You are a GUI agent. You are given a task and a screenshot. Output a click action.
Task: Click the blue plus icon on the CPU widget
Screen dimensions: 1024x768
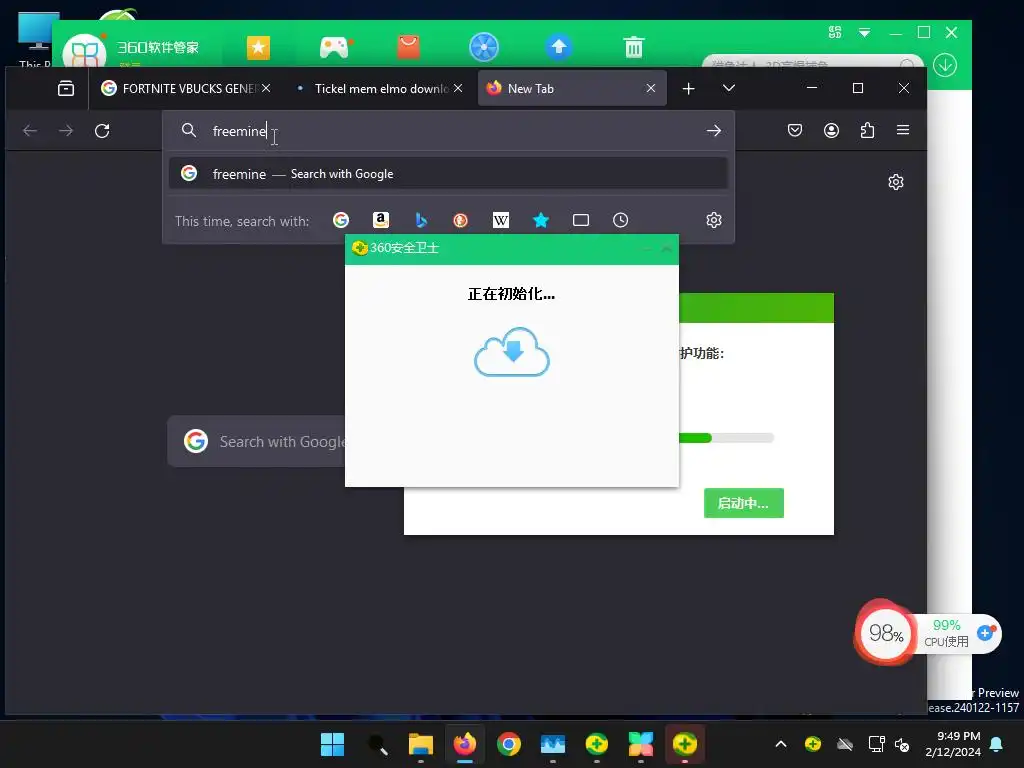point(985,633)
